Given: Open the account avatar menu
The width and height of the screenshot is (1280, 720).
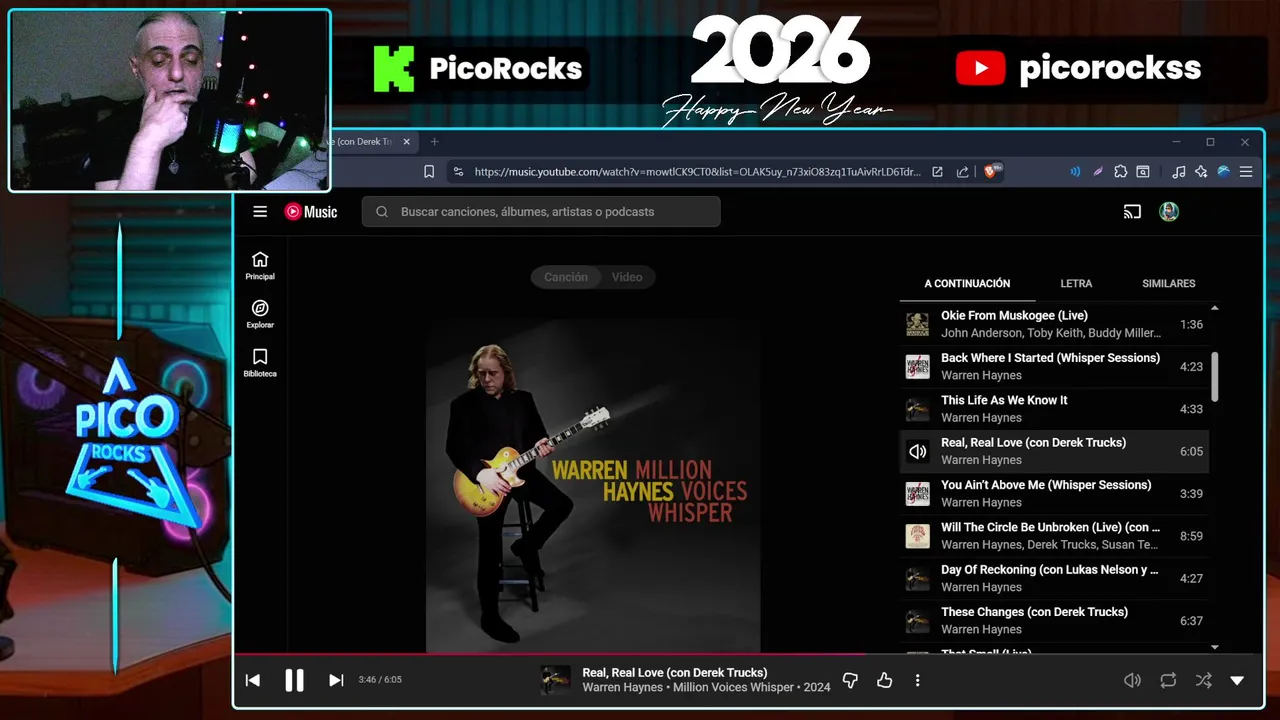Looking at the screenshot, I should click(x=1169, y=211).
